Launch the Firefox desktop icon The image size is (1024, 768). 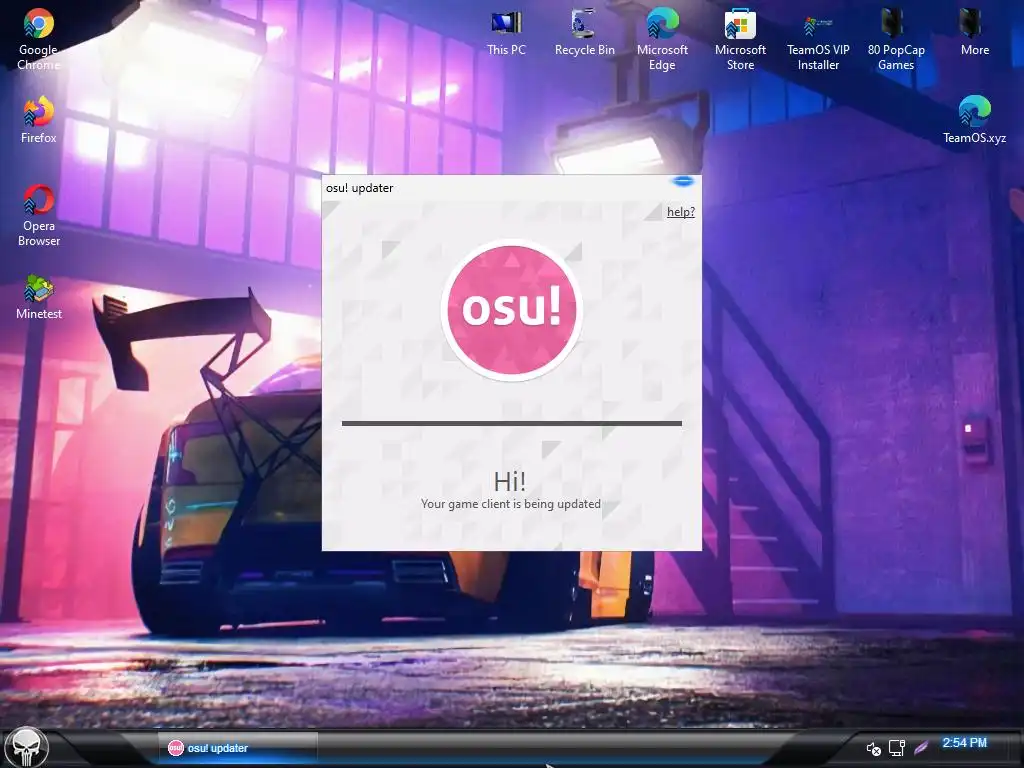(x=39, y=120)
